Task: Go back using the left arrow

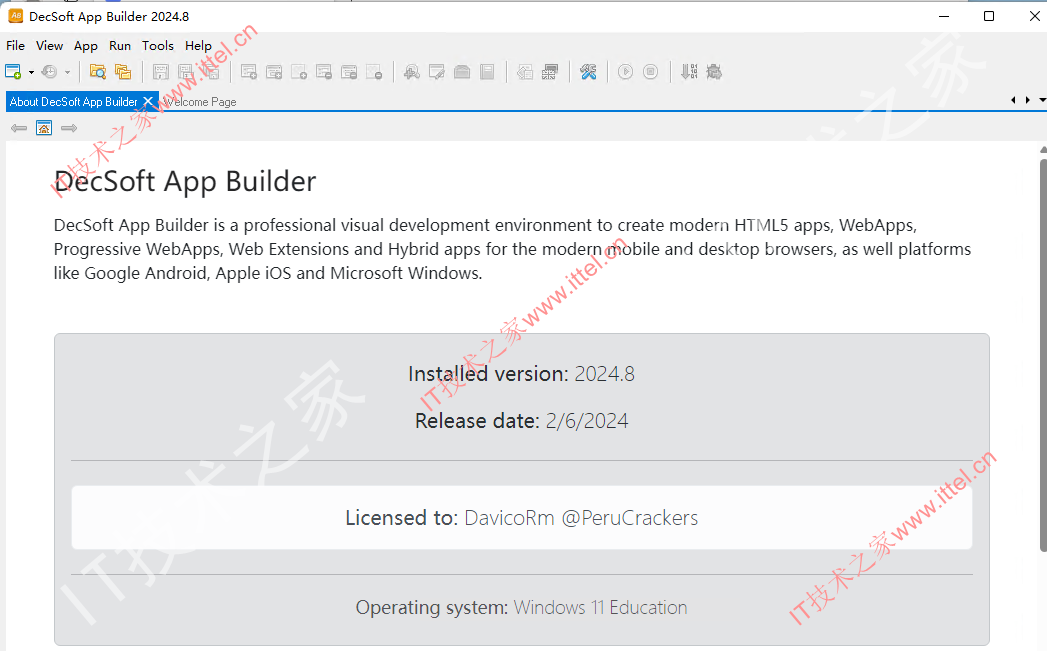Action: point(19,128)
